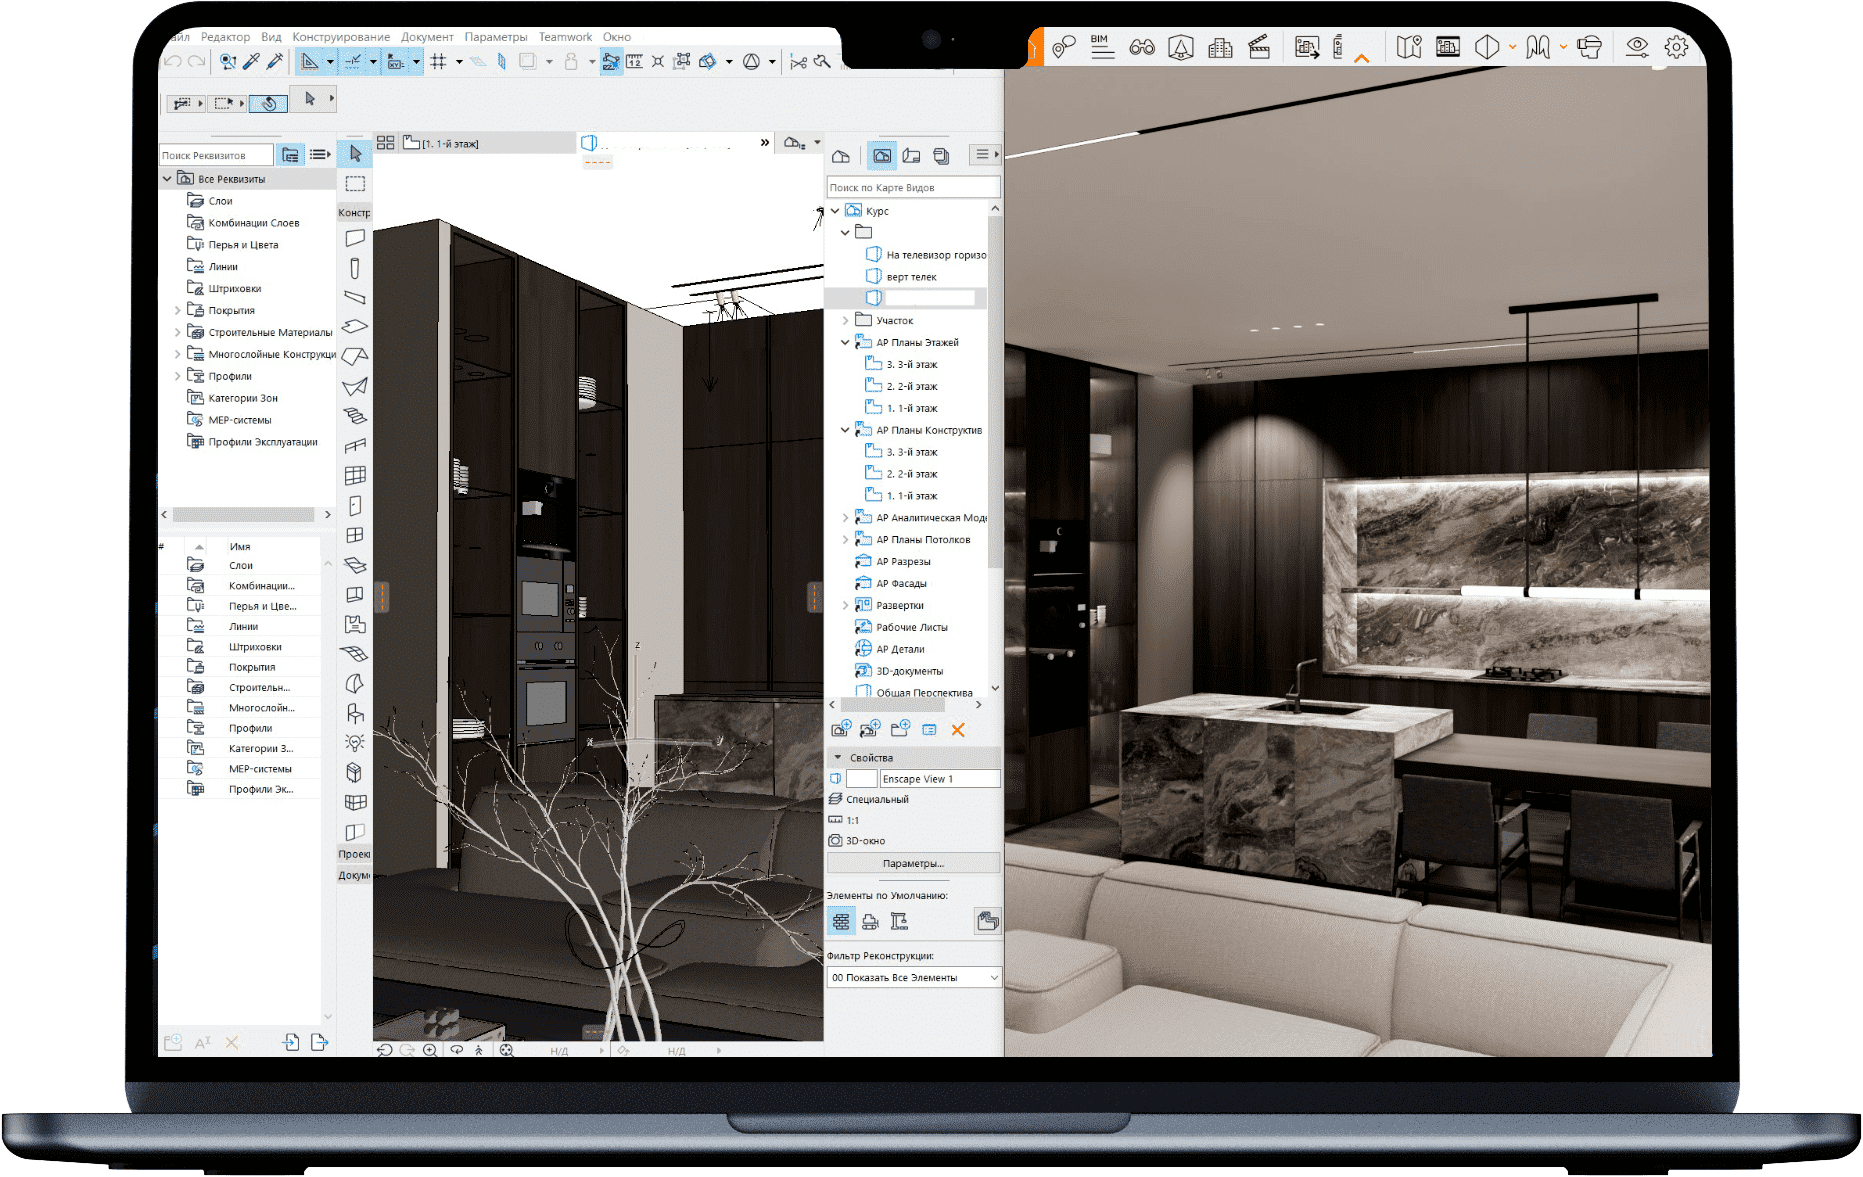Click the Enscape BIM info icon
1863x1177 pixels.
tap(1101, 46)
